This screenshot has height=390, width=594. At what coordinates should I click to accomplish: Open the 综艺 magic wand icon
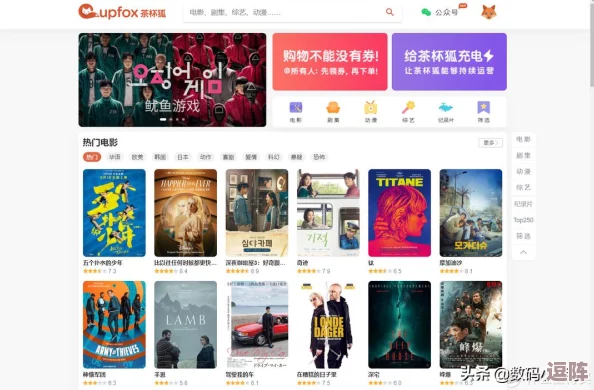408,108
